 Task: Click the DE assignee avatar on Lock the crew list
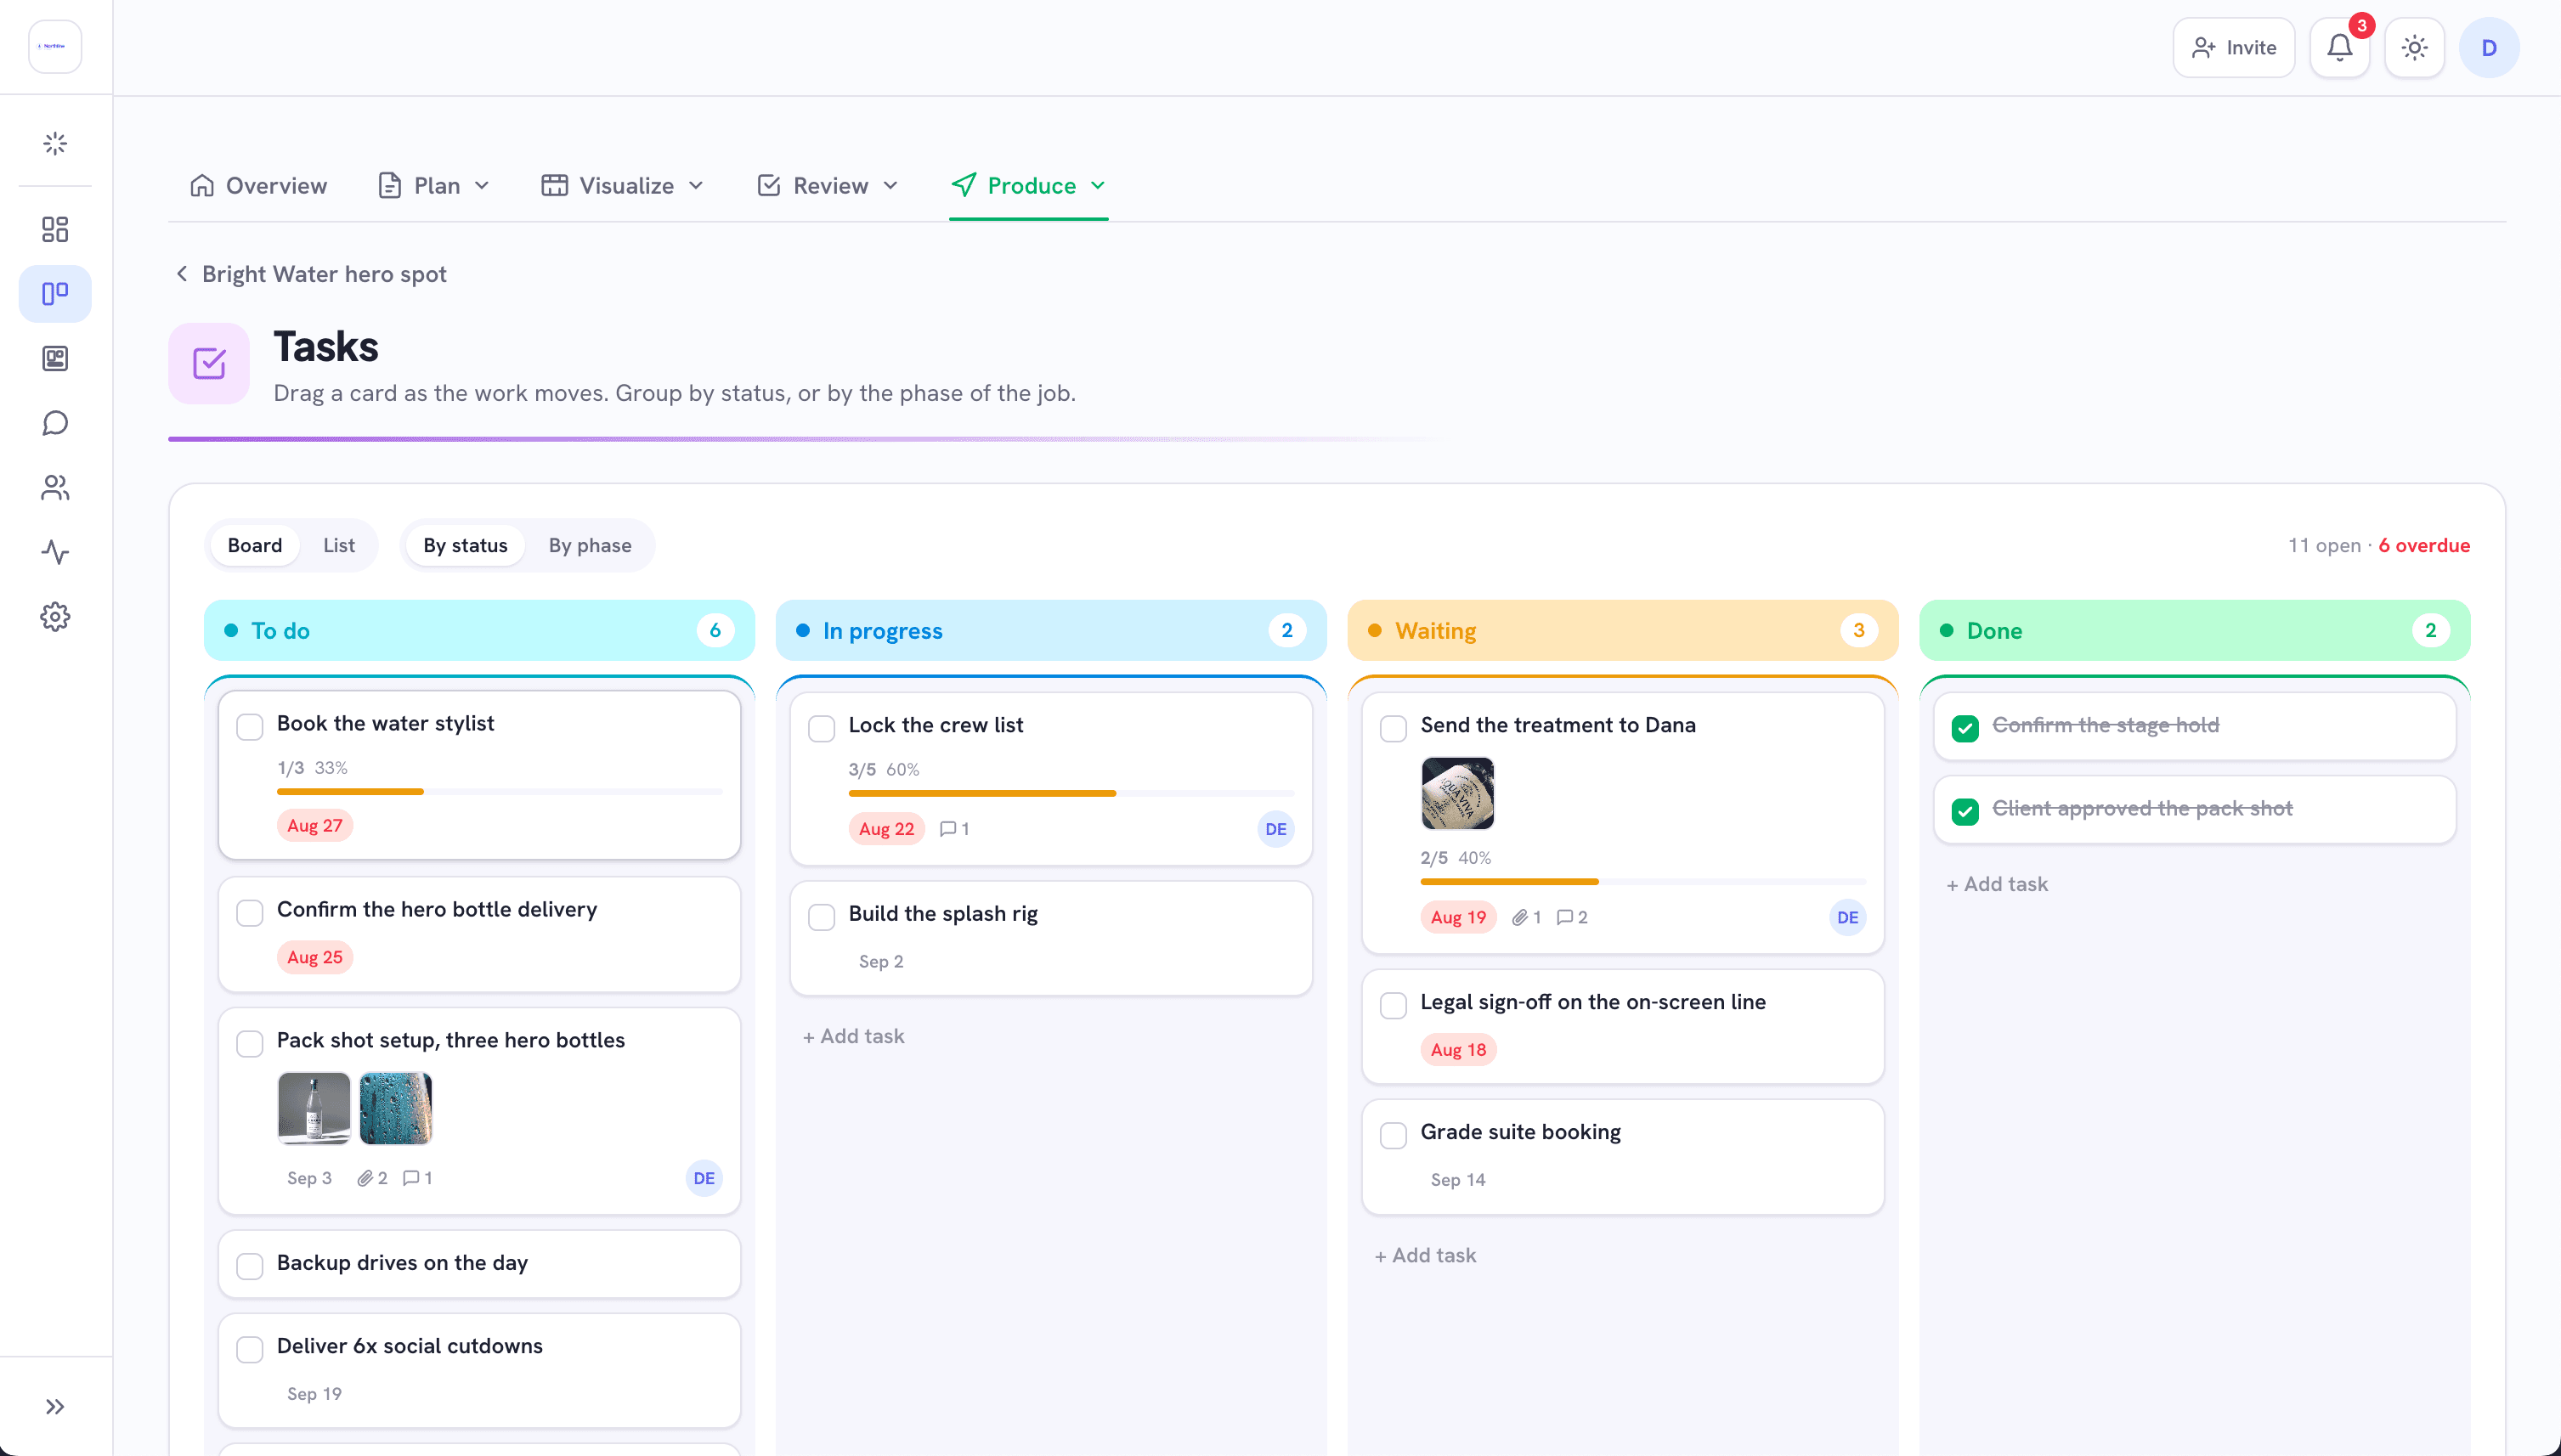pos(1276,829)
